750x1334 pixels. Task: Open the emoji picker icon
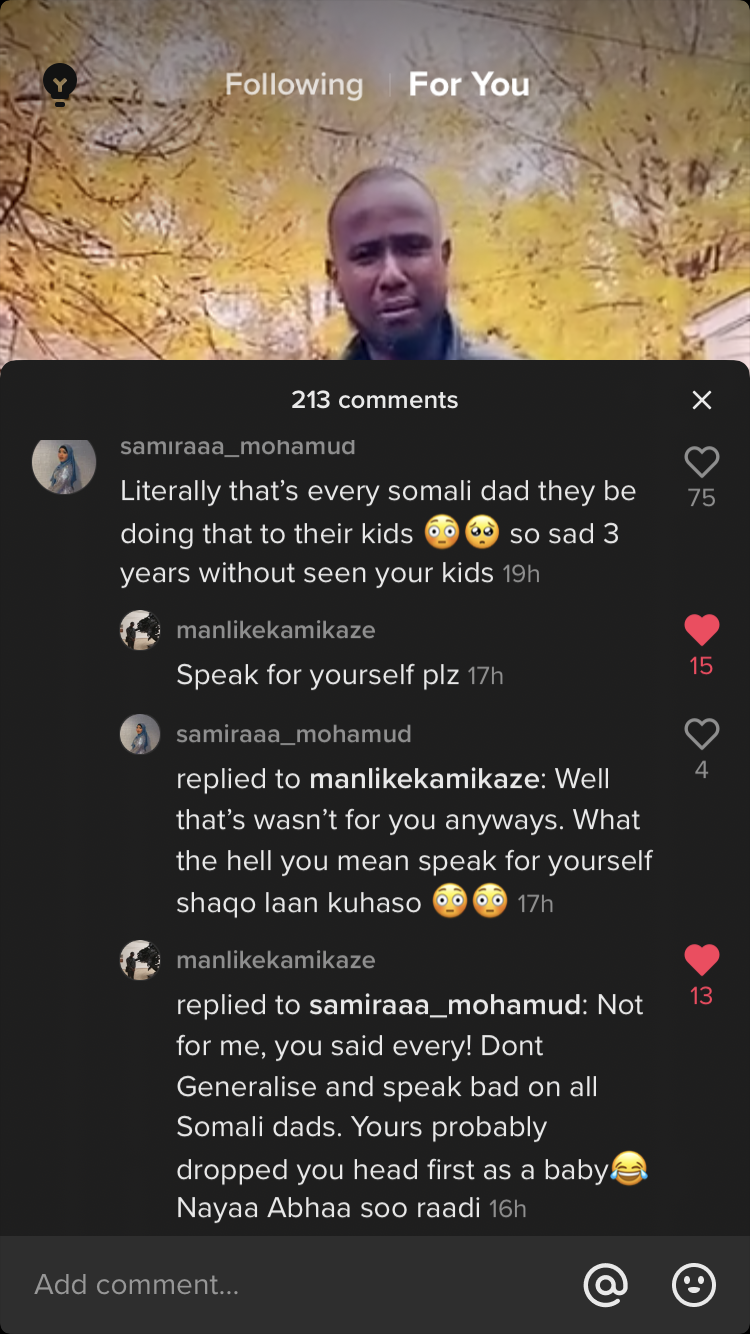[x=693, y=1284]
